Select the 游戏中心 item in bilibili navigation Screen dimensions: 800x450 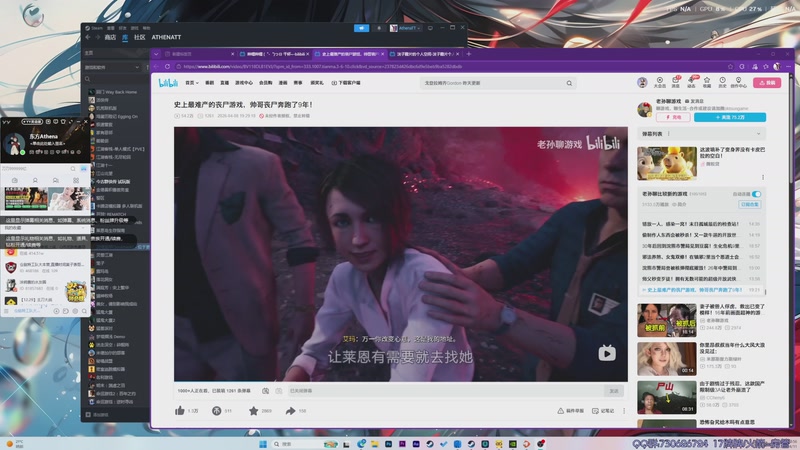point(244,83)
